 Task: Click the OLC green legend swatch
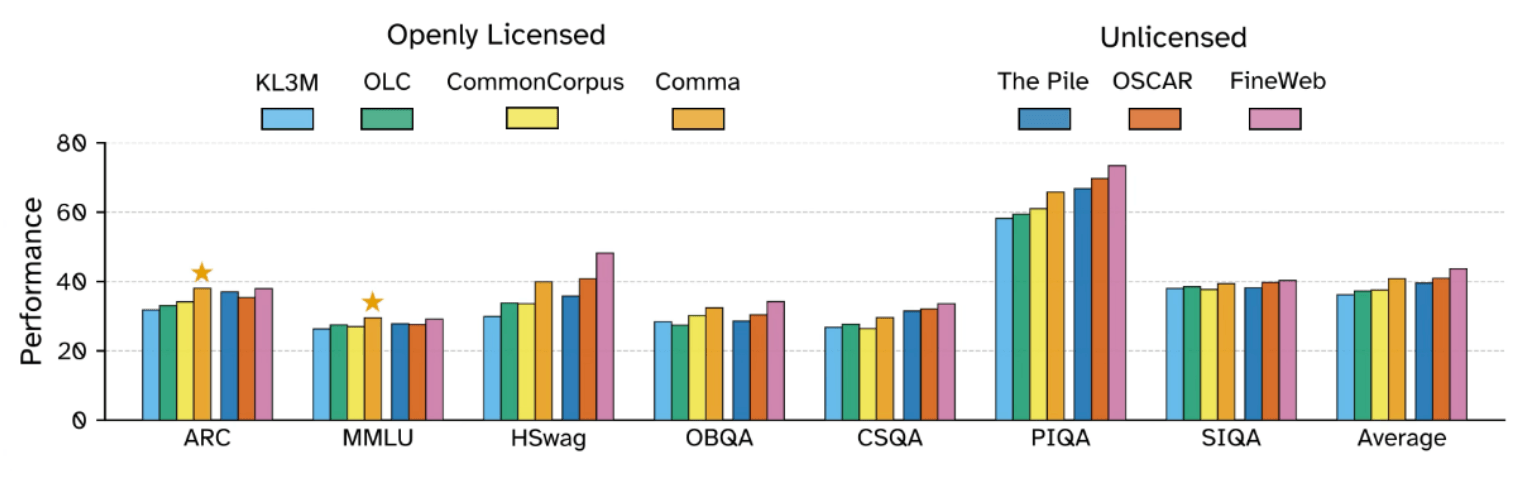pos(386,119)
